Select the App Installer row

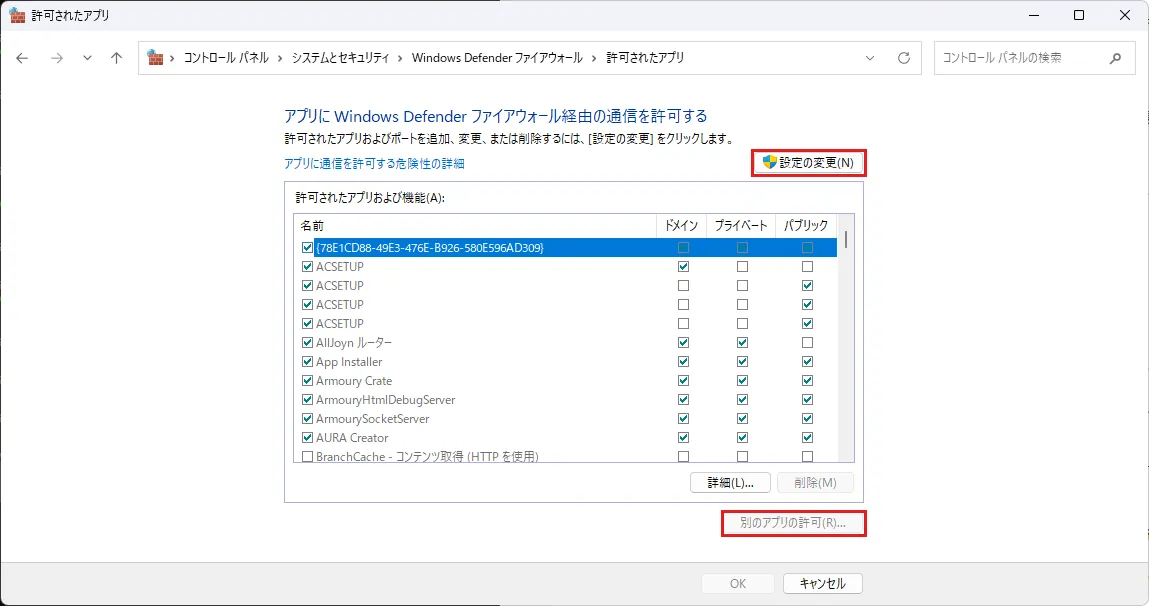point(566,362)
